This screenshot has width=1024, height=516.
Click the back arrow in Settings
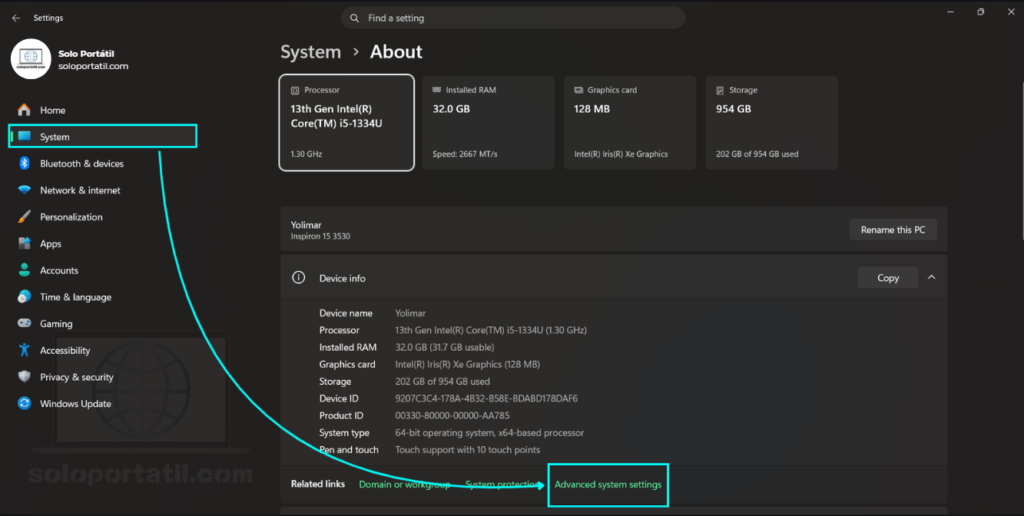pos(16,18)
